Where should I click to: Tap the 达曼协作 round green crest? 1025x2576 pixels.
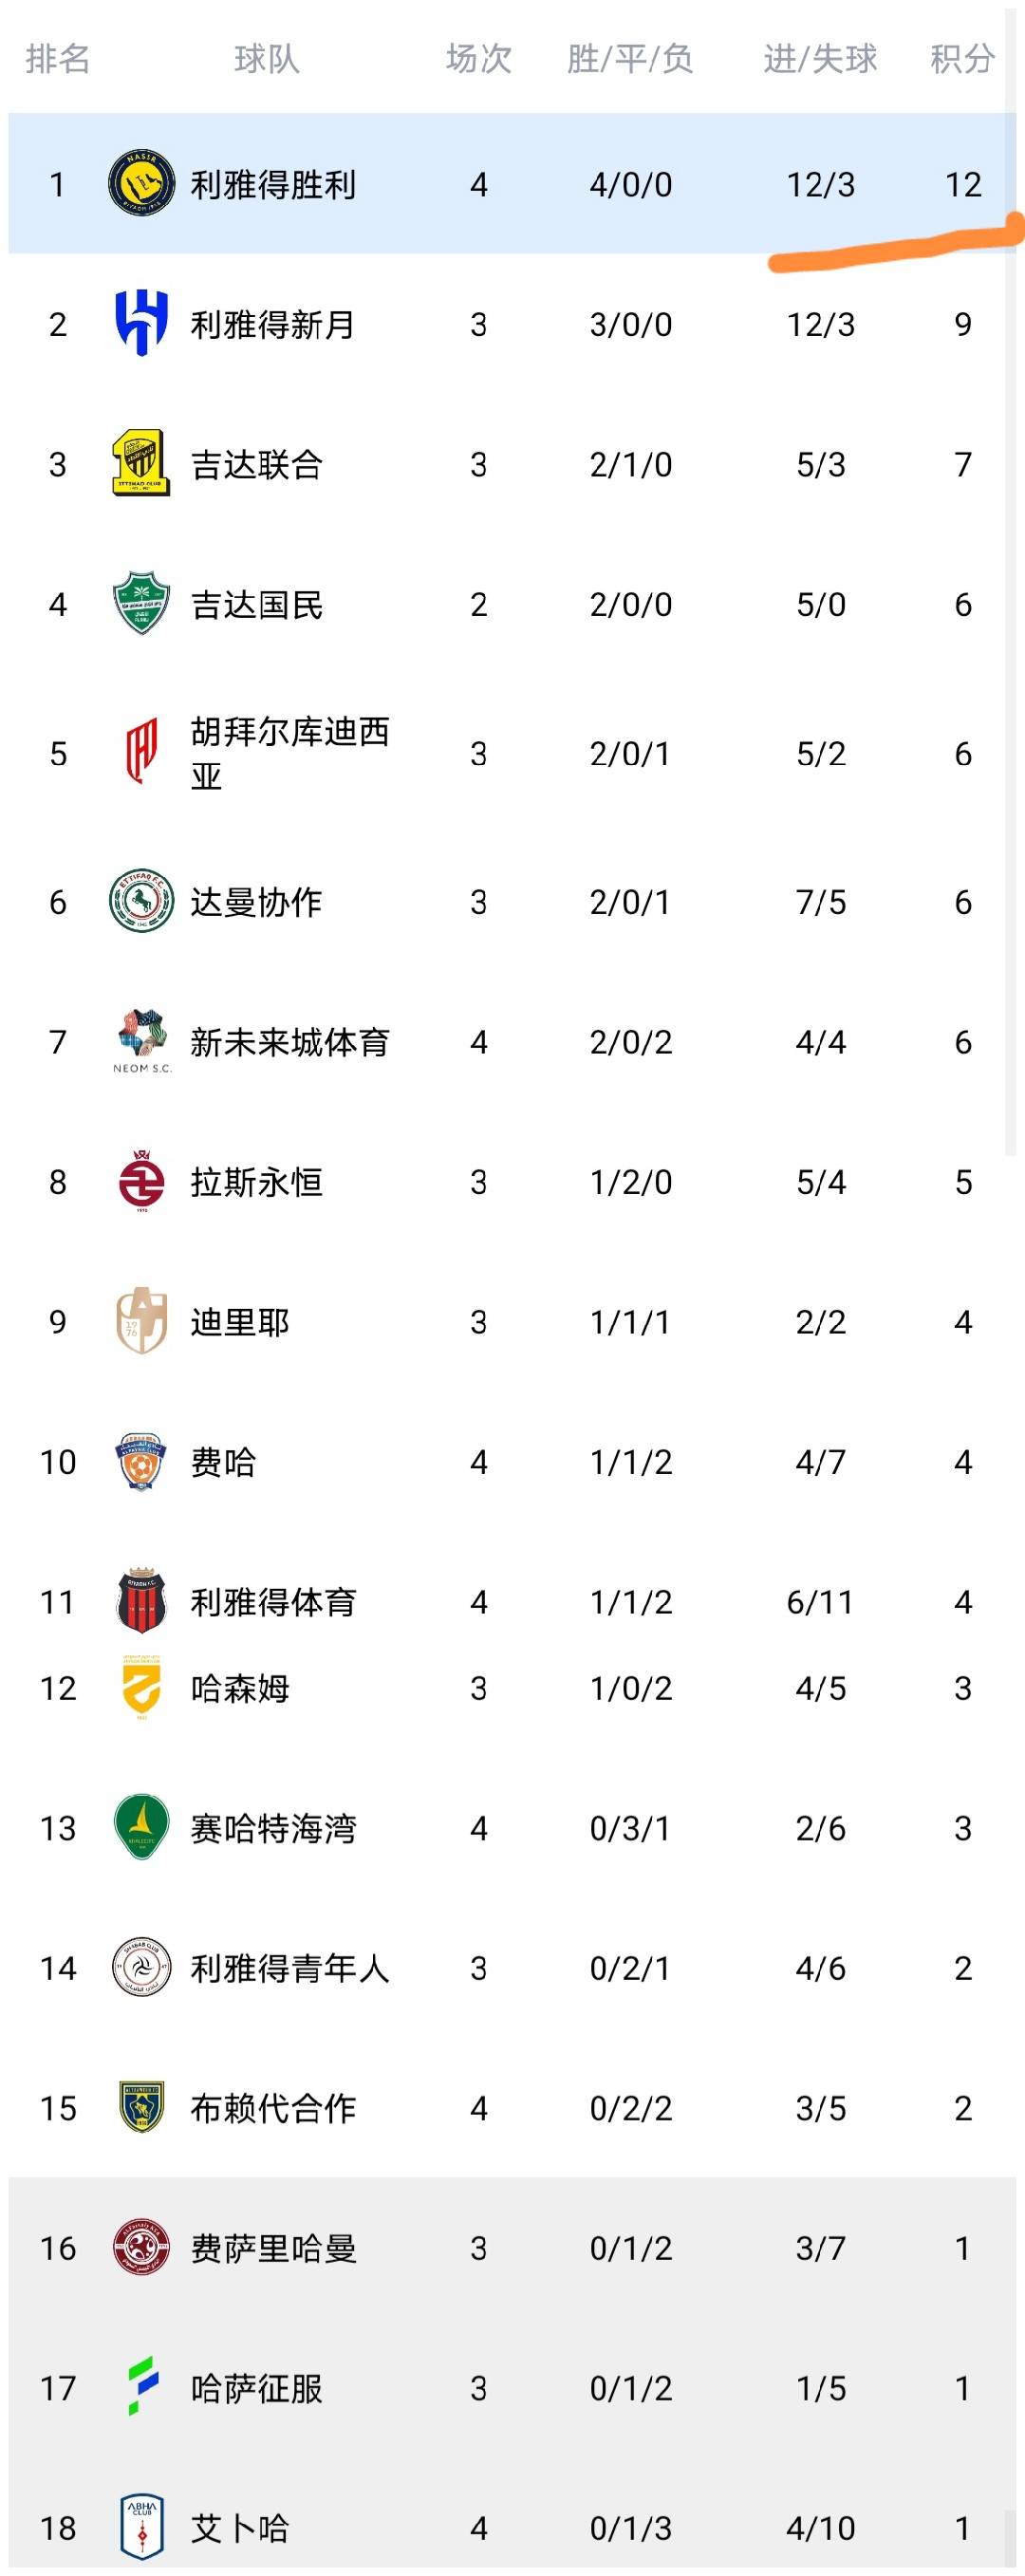(x=141, y=902)
